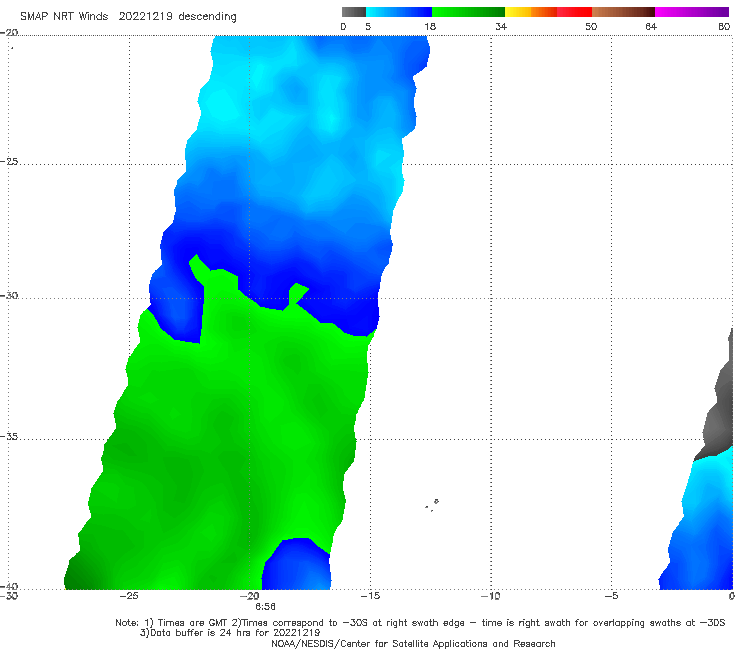The width and height of the screenshot is (740, 650).
Task: Click the color bar label '18'
Action: coord(430,26)
